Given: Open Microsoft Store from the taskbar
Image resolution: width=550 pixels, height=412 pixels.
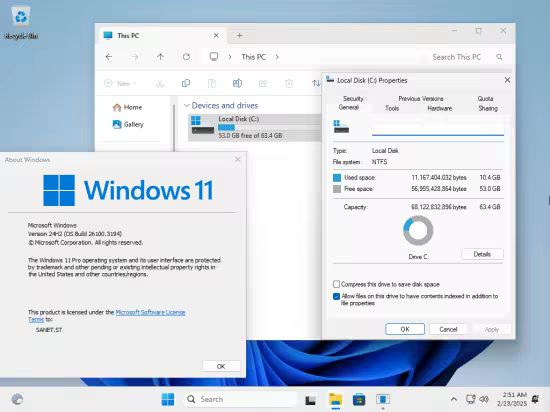Looking at the screenshot, I should tap(359, 399).
